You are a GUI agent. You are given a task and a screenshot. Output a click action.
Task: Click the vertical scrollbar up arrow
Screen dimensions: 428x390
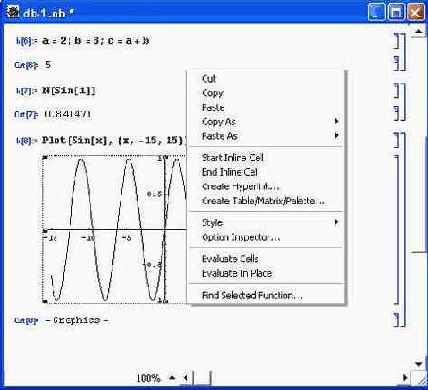(x=419, y=31)
